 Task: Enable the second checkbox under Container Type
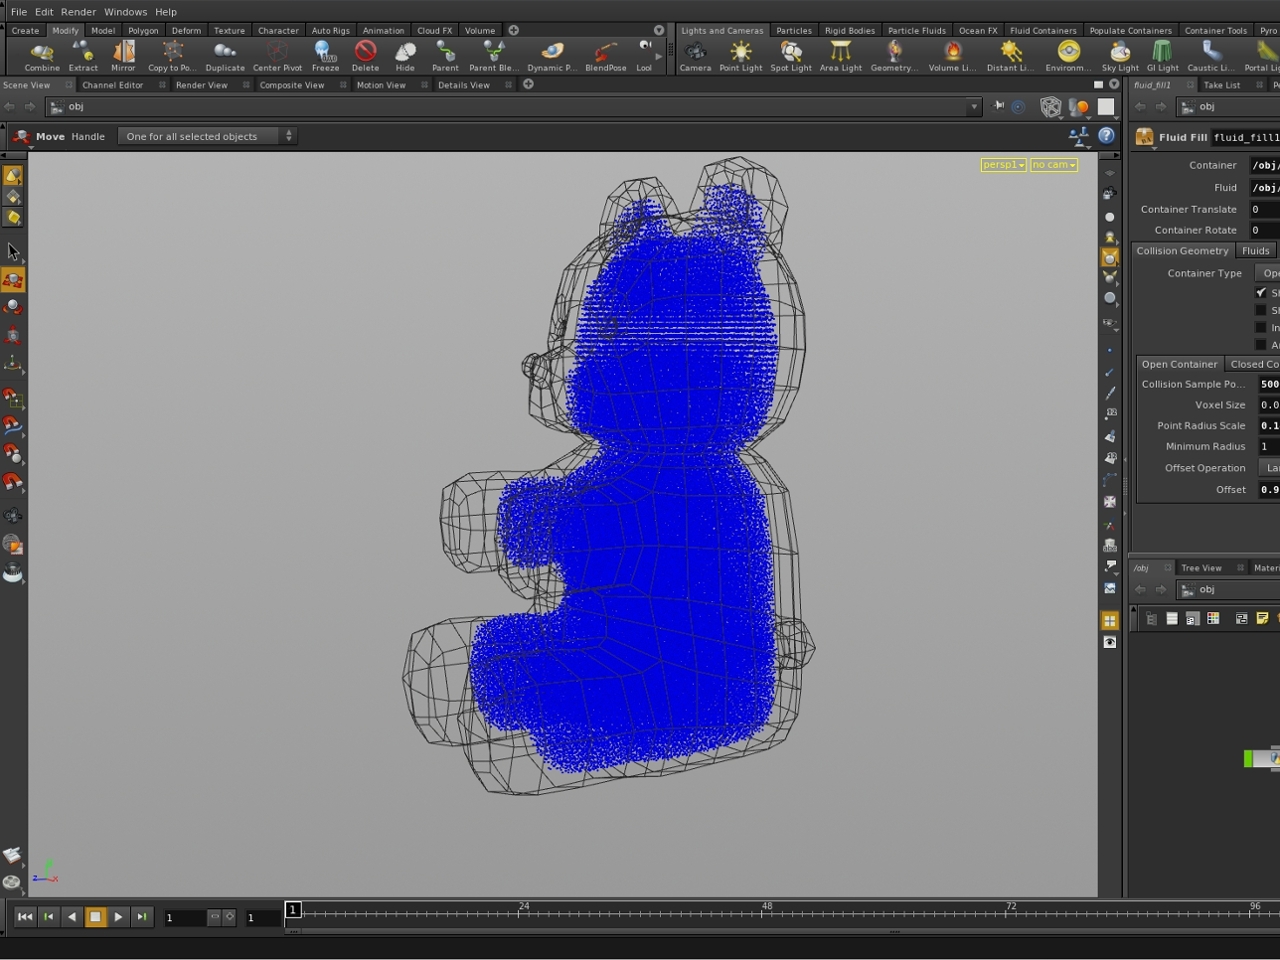click(1261, 310)
